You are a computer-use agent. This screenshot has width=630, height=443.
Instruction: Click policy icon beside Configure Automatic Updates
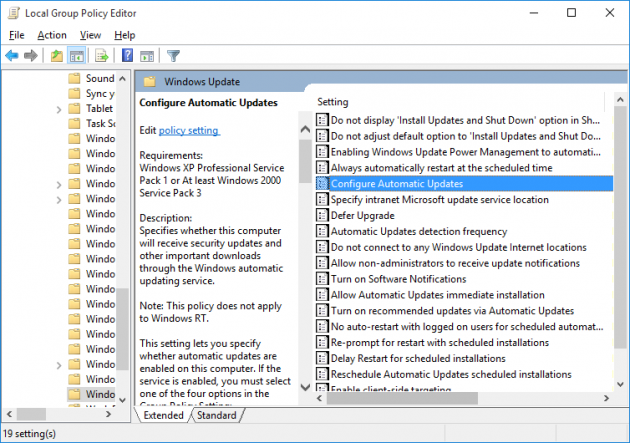coord(322,184)
